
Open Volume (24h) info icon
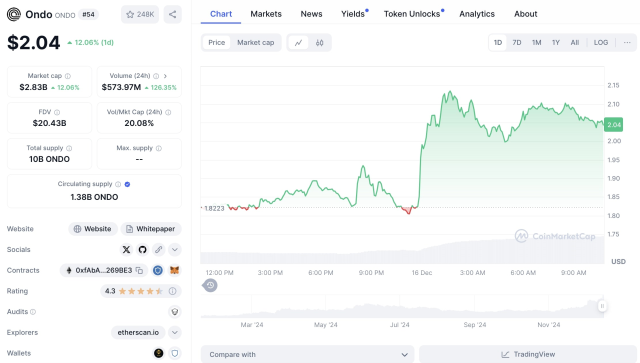(156, 76)
